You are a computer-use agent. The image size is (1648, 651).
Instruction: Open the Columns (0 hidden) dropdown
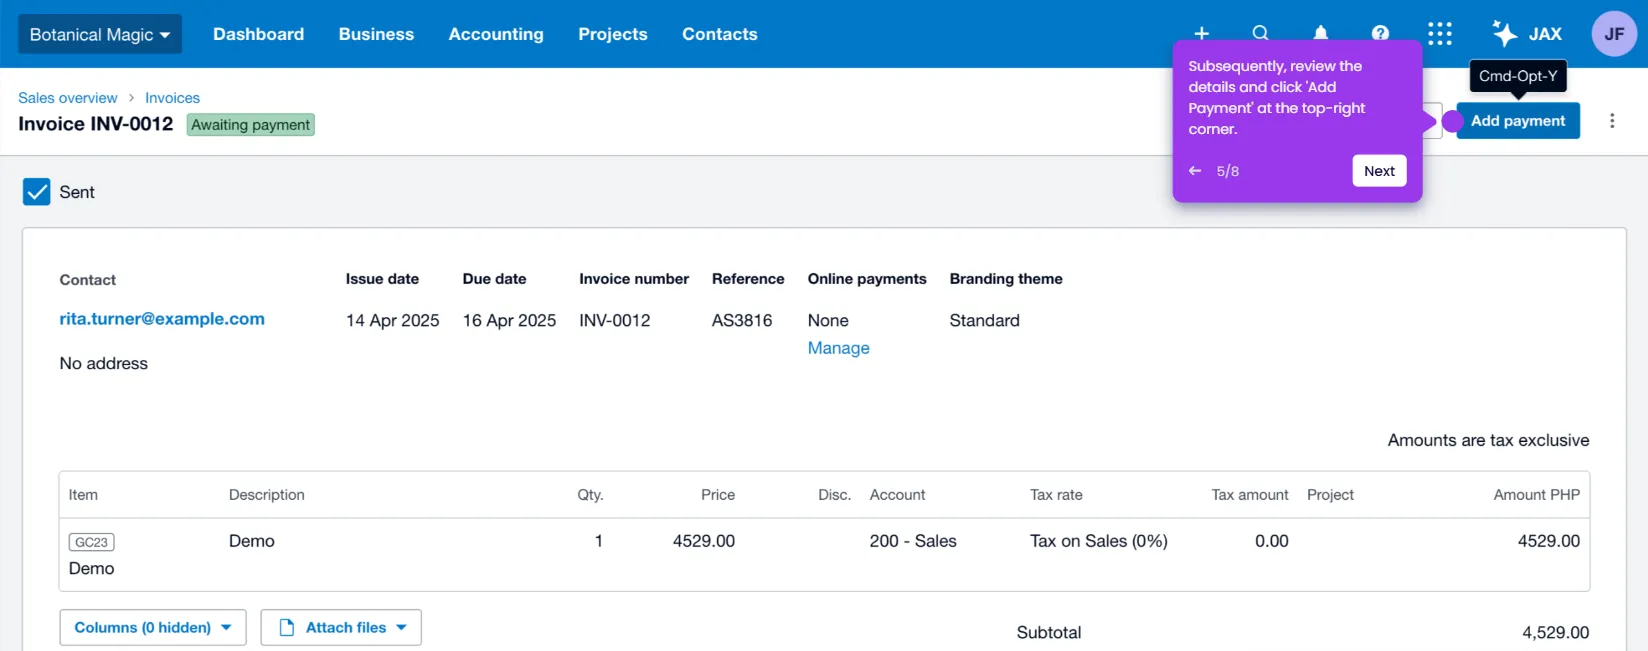(x=153, y=628)
